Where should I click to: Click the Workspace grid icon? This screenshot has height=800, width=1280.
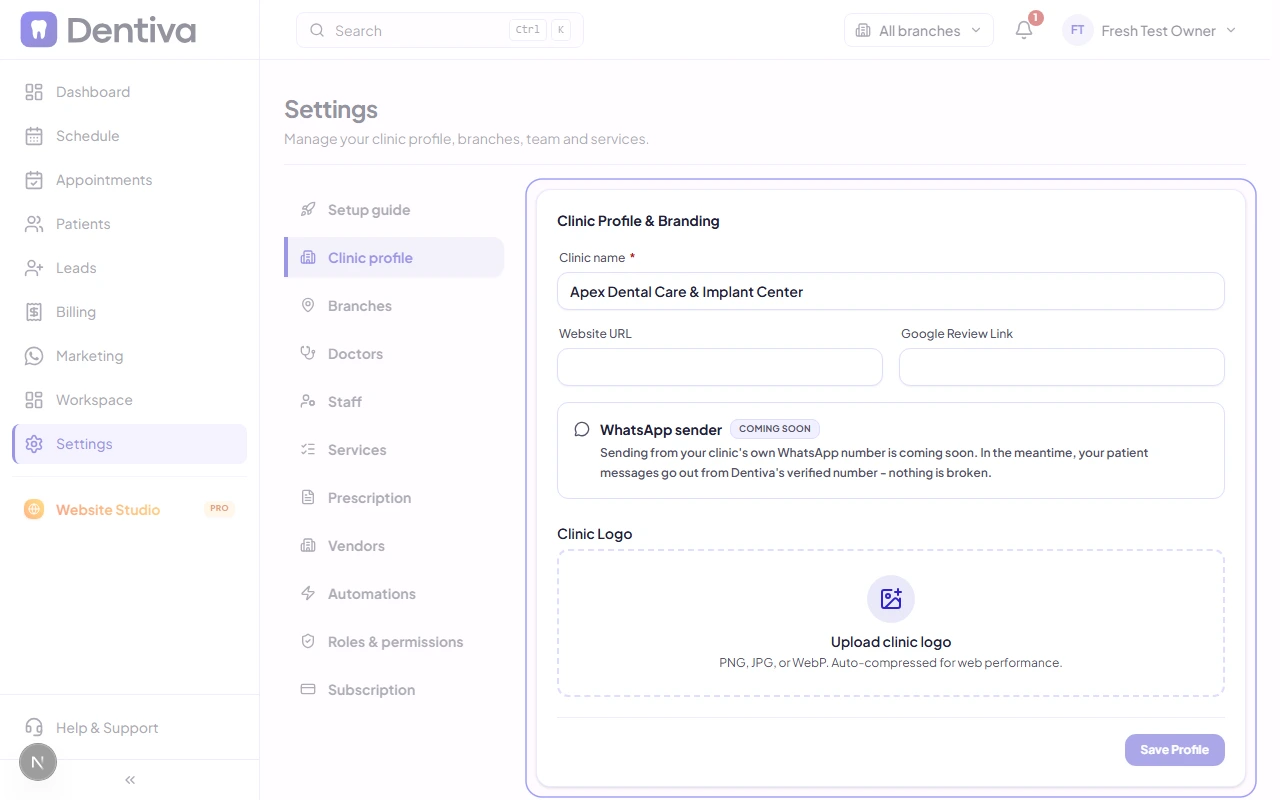pos(34,400)
